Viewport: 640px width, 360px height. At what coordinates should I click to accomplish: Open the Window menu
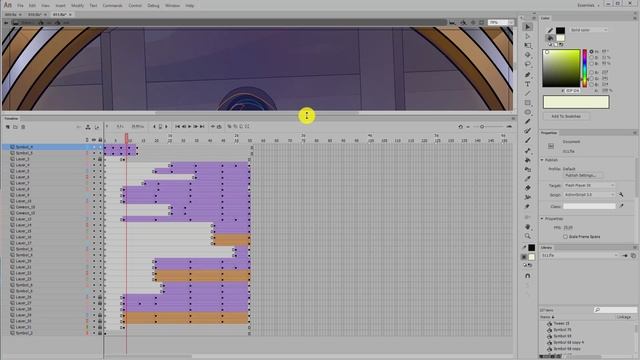[172, 6]
